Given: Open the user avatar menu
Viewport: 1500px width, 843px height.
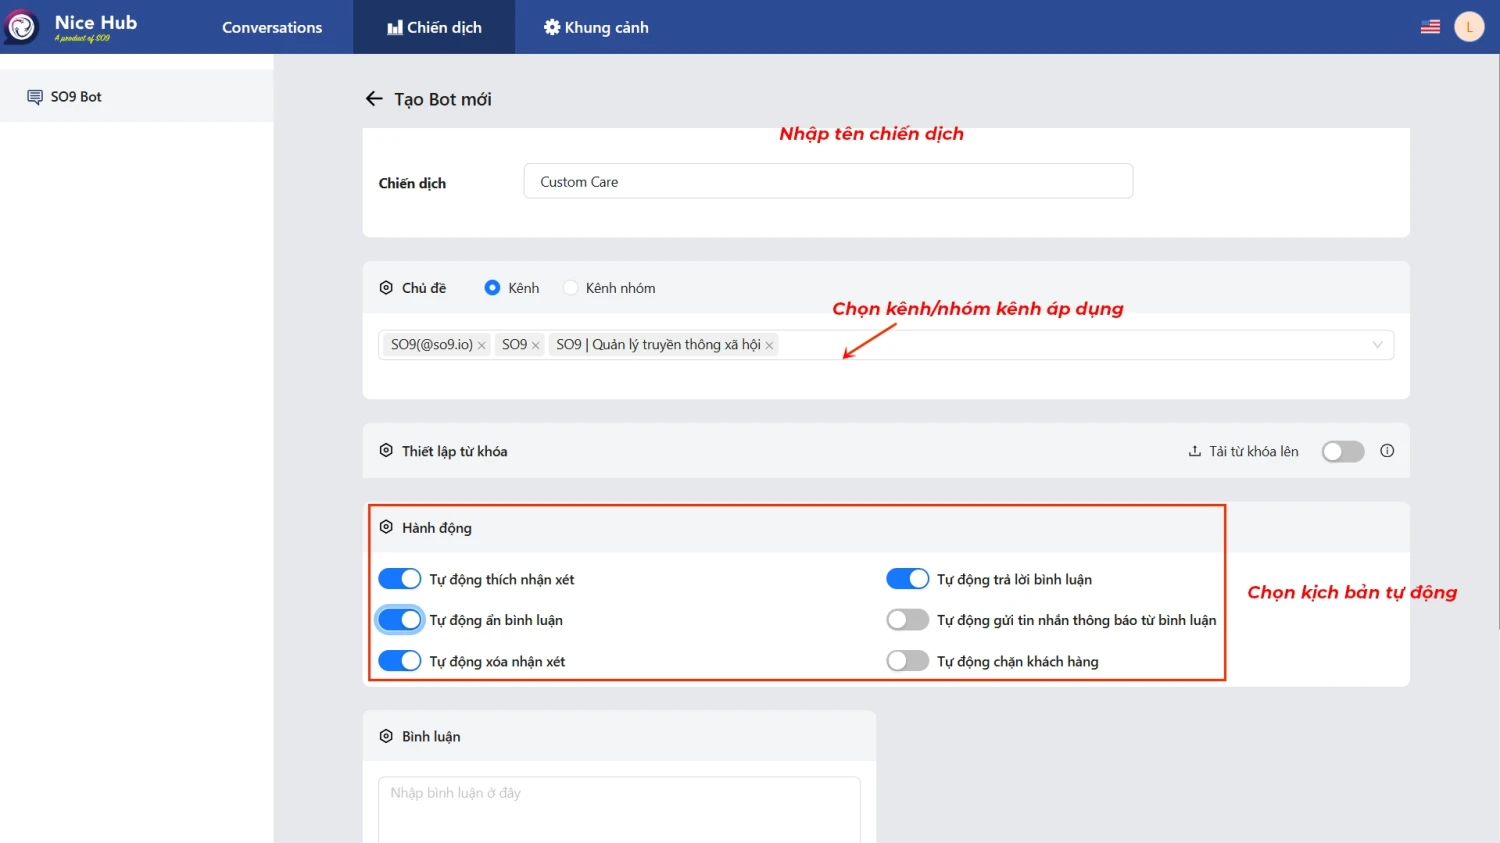Looking at the screenshot, I should click(1469, 27).
